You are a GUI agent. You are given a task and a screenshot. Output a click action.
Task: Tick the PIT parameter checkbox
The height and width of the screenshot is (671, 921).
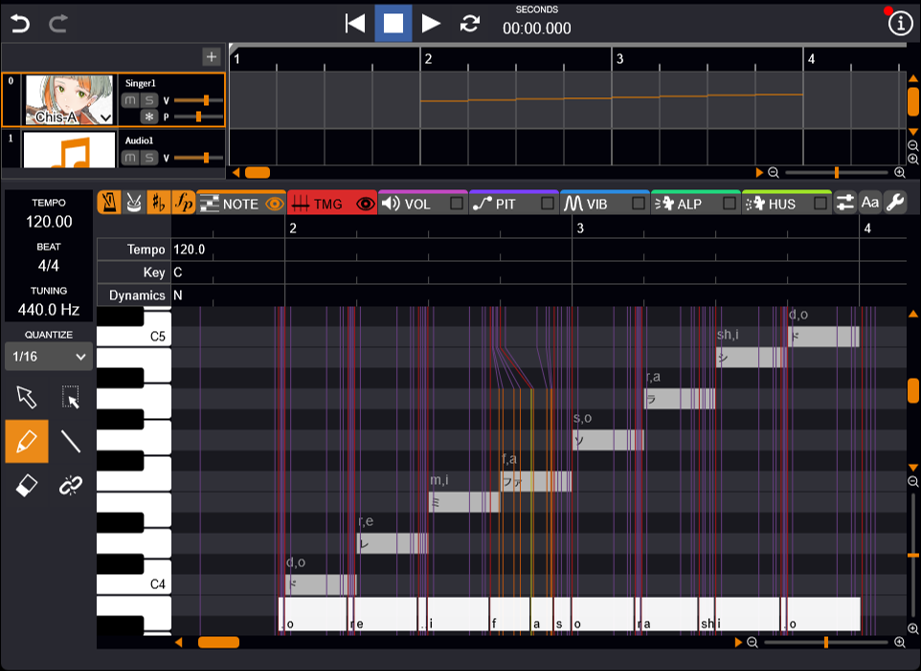tap(547, 203)
